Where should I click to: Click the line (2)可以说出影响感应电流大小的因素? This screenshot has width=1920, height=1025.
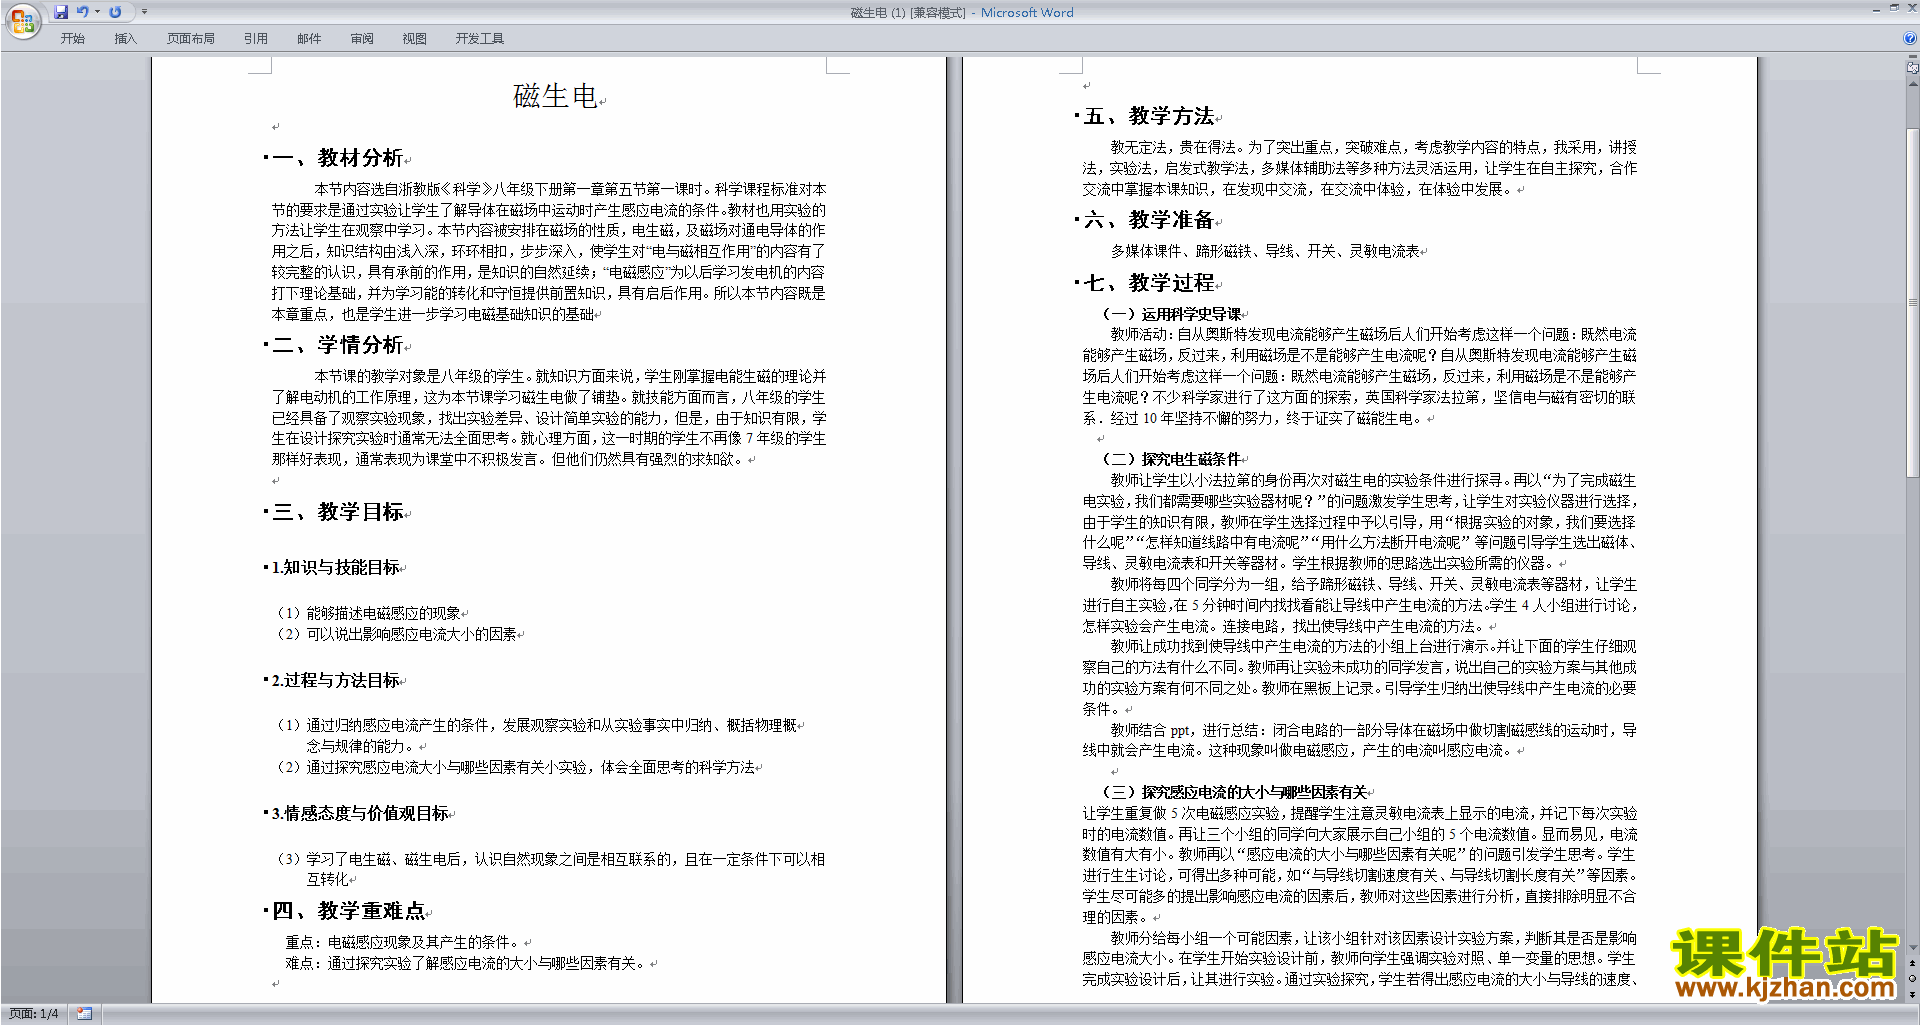pyautogui.click(x=396, y=634)
